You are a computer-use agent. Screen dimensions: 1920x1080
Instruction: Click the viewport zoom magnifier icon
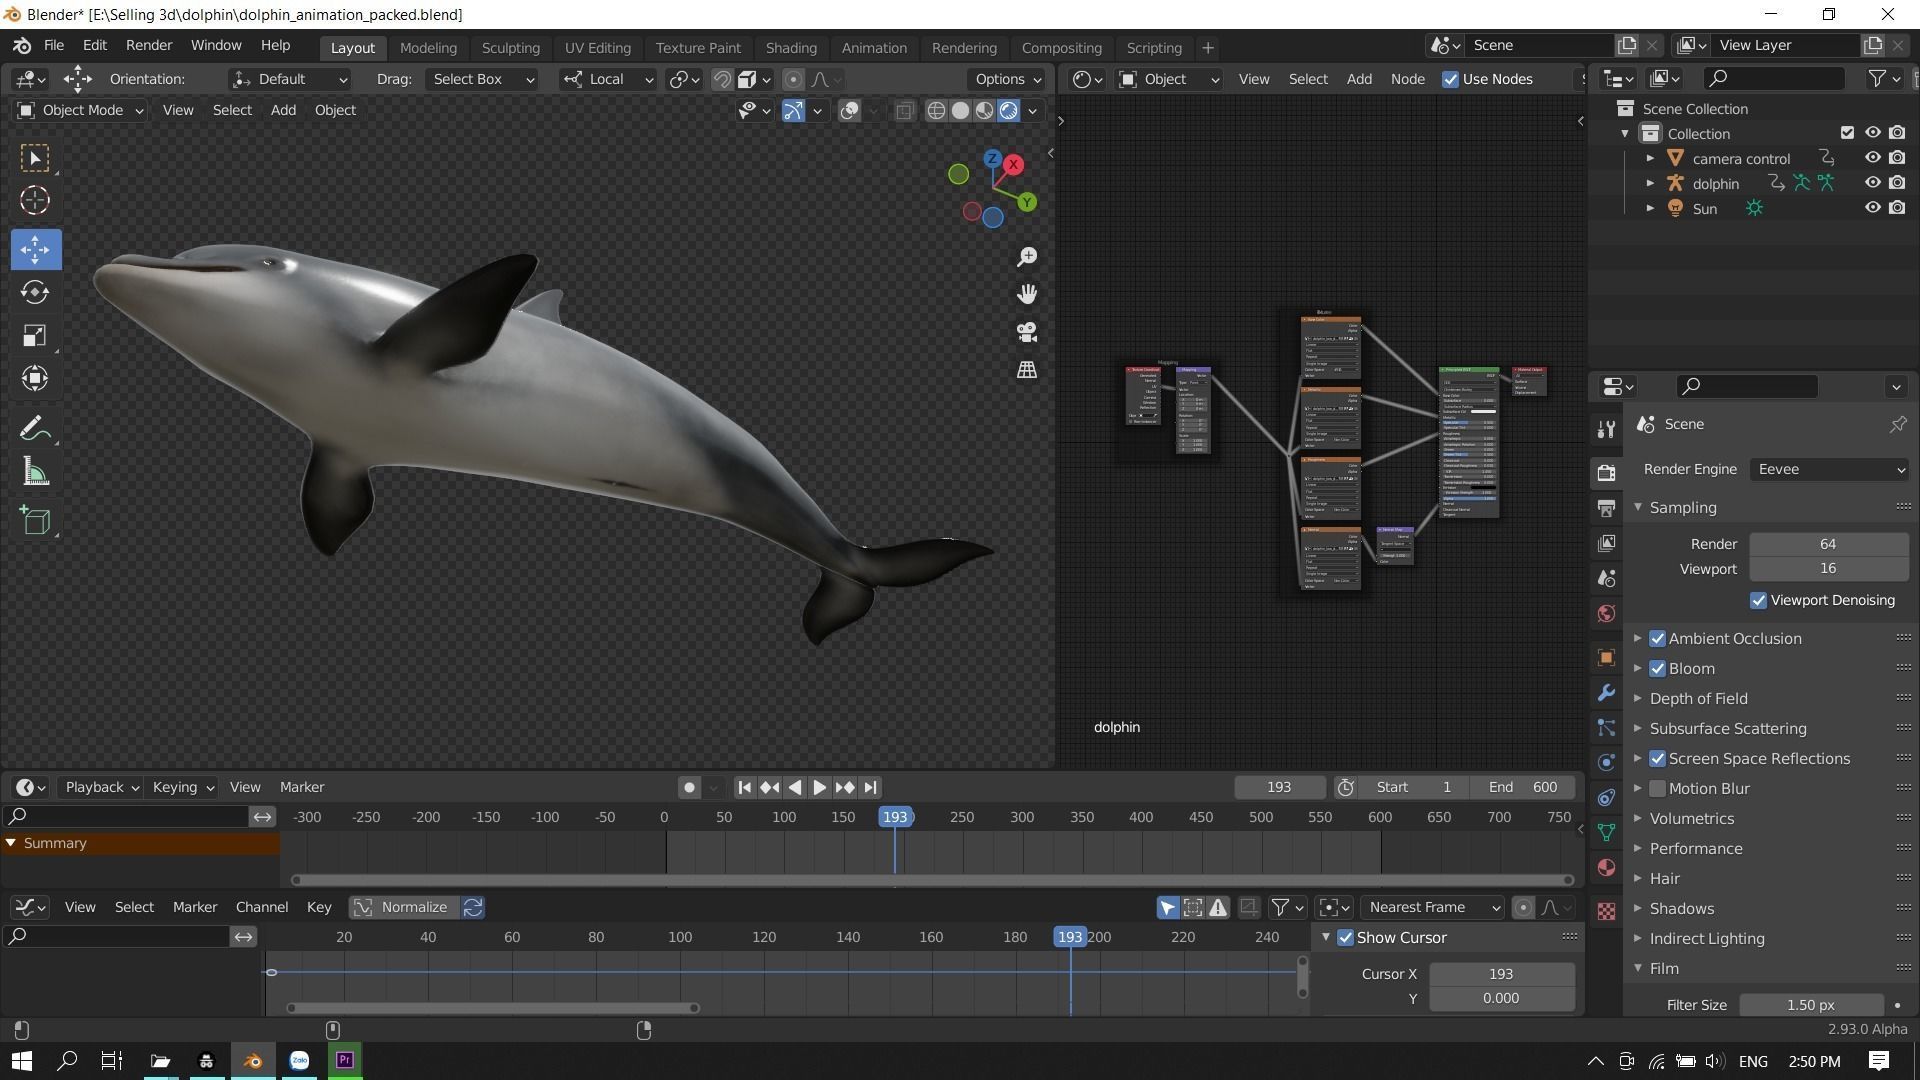click(x=1027, y=257)
